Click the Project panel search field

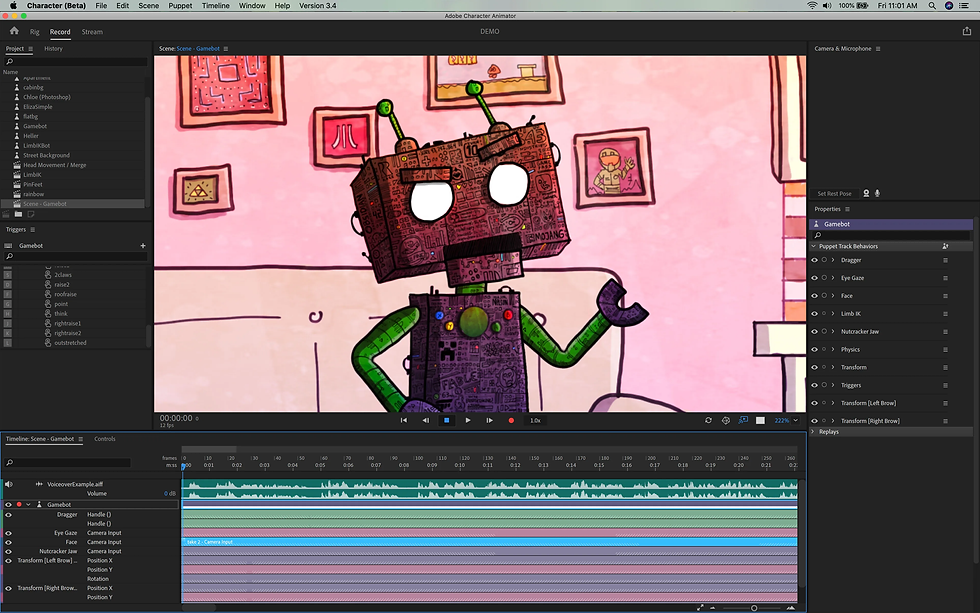pos(76,62)
